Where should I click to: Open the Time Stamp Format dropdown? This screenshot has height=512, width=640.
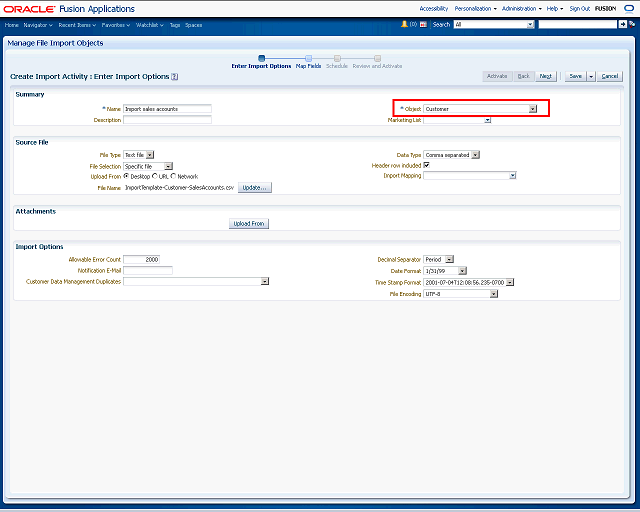(510, 282)
